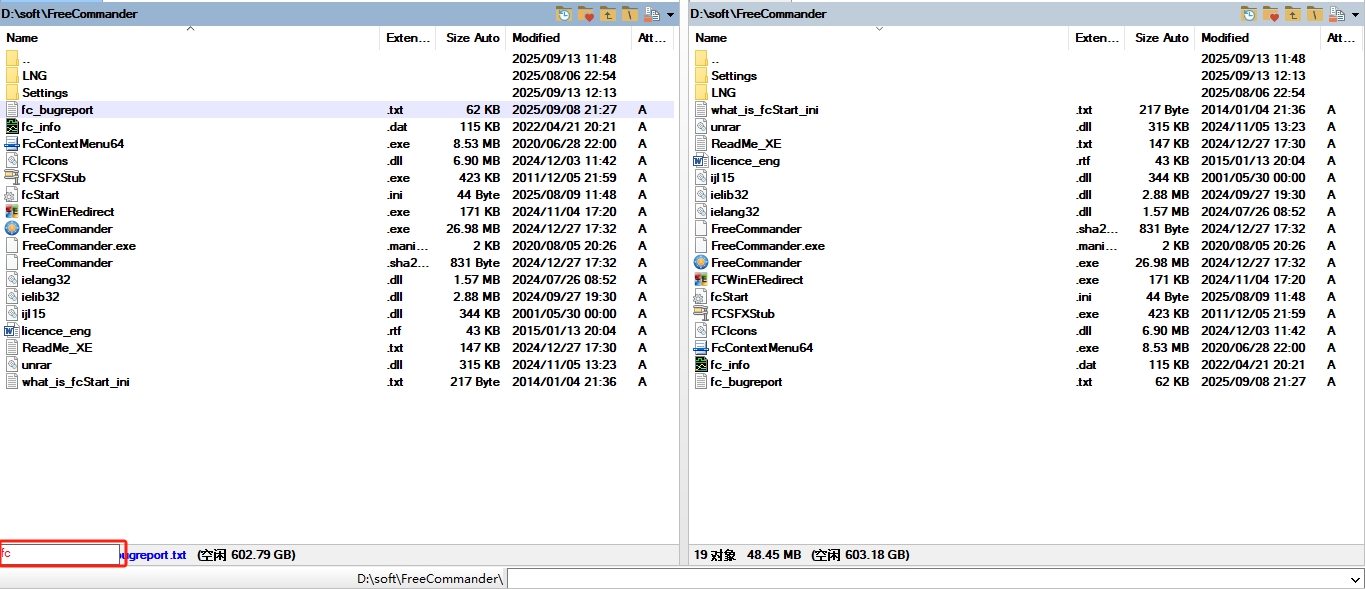
Task: Click the quick filter box containing 'fc'
Action: 62,554
